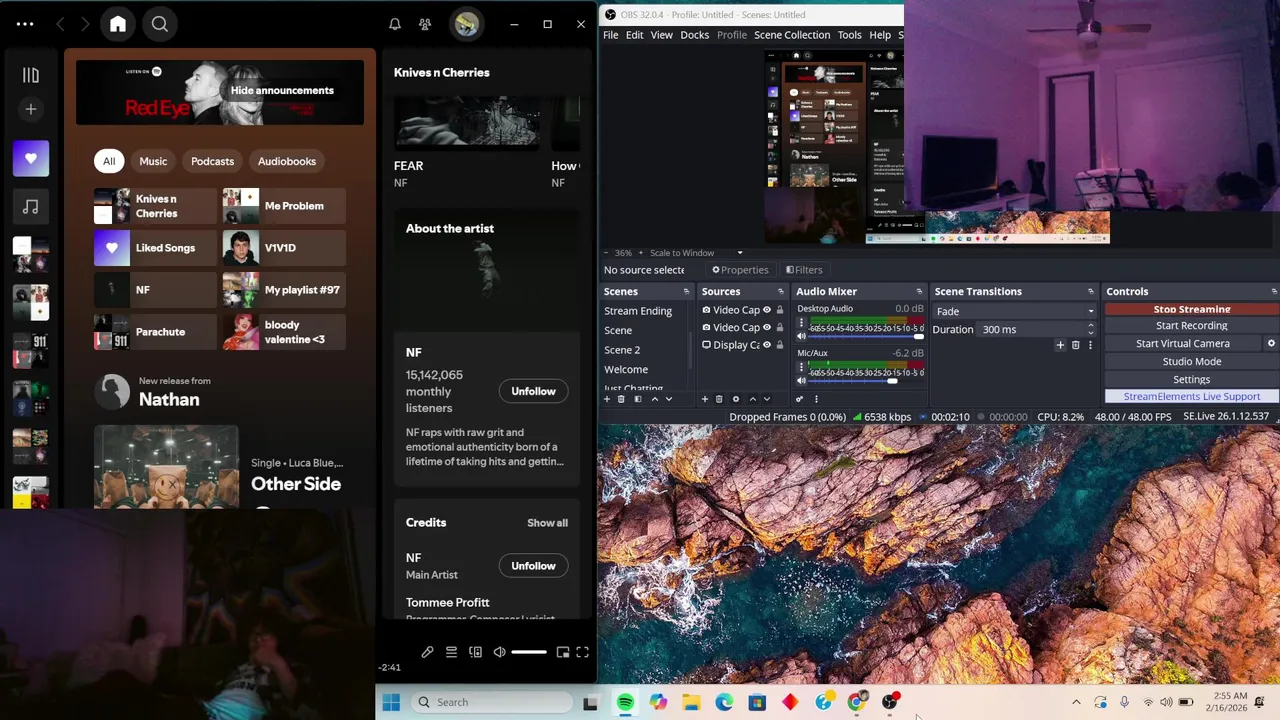Go to Spotify Home
The width and height of the screenshot is (1280, 720).
[x=118, y=24]
